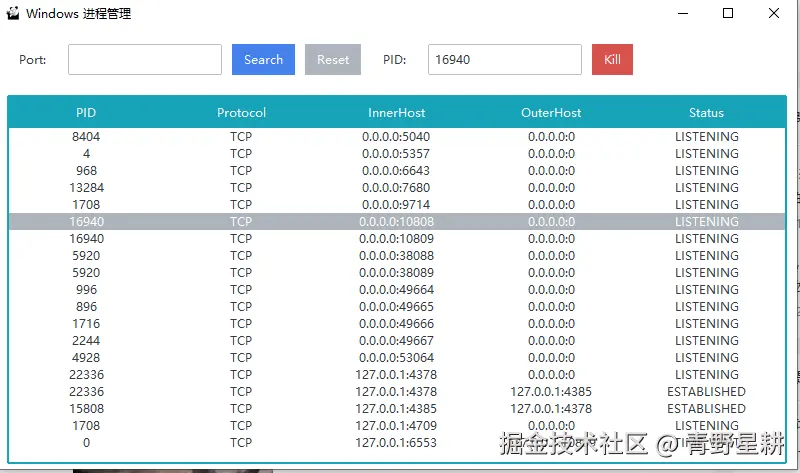Click InnerHost cell 0.0.0.0:10809

coord(396,239)
